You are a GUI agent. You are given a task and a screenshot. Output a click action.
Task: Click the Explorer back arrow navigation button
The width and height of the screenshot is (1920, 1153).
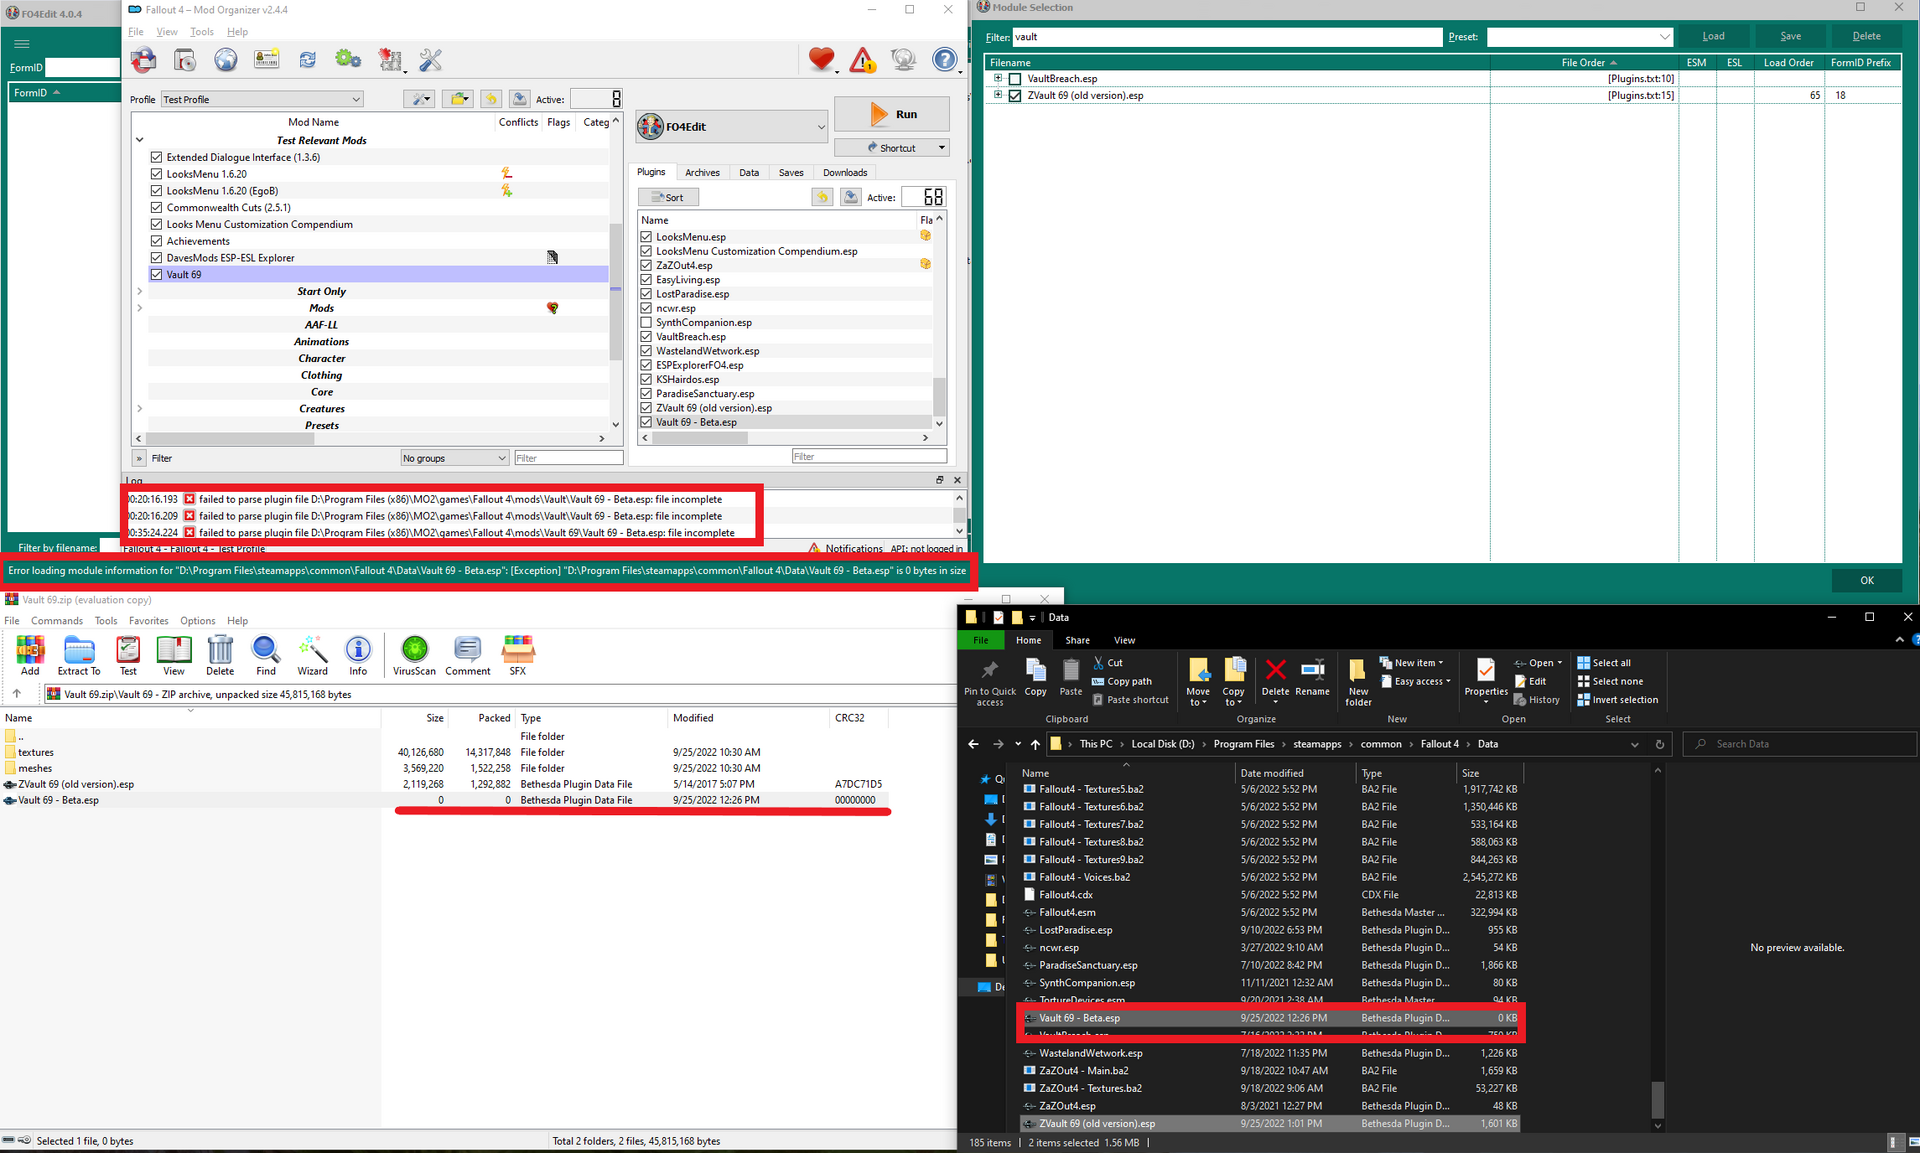[973, 744]
